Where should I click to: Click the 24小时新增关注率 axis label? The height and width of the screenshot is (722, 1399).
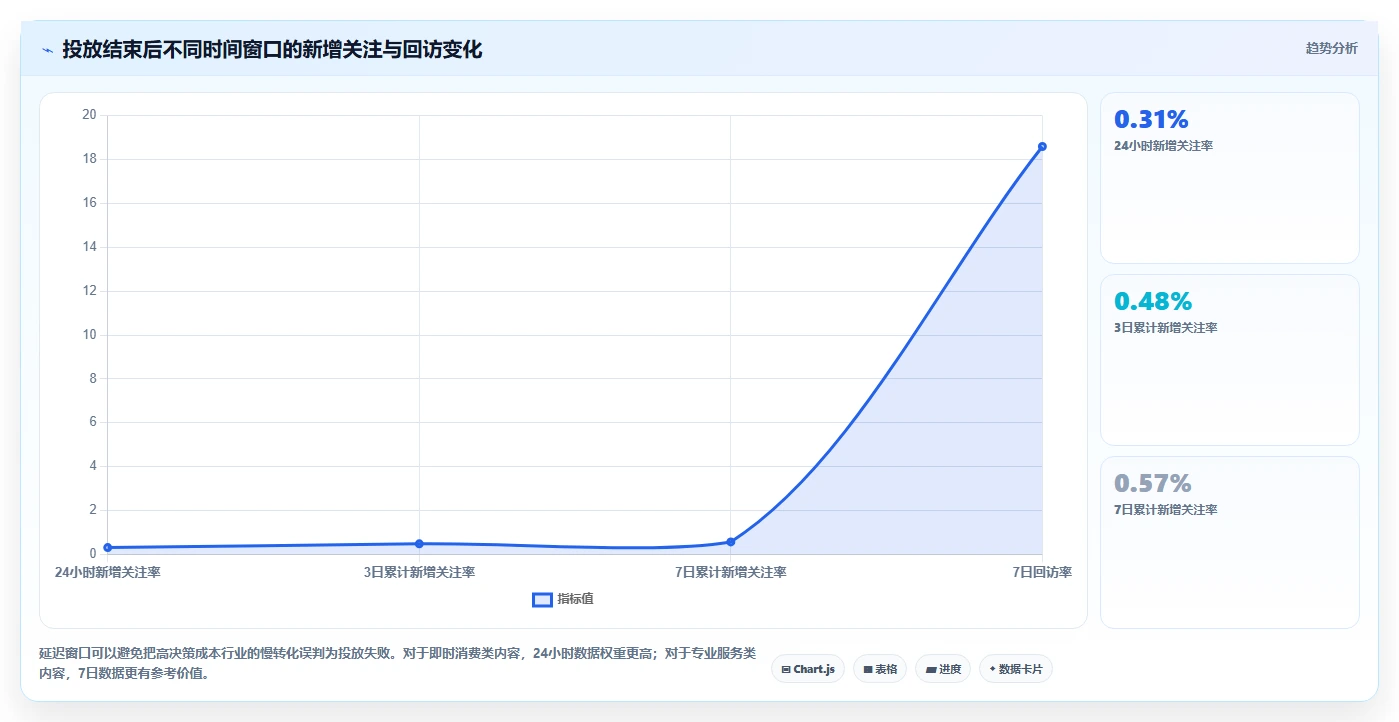108,572
